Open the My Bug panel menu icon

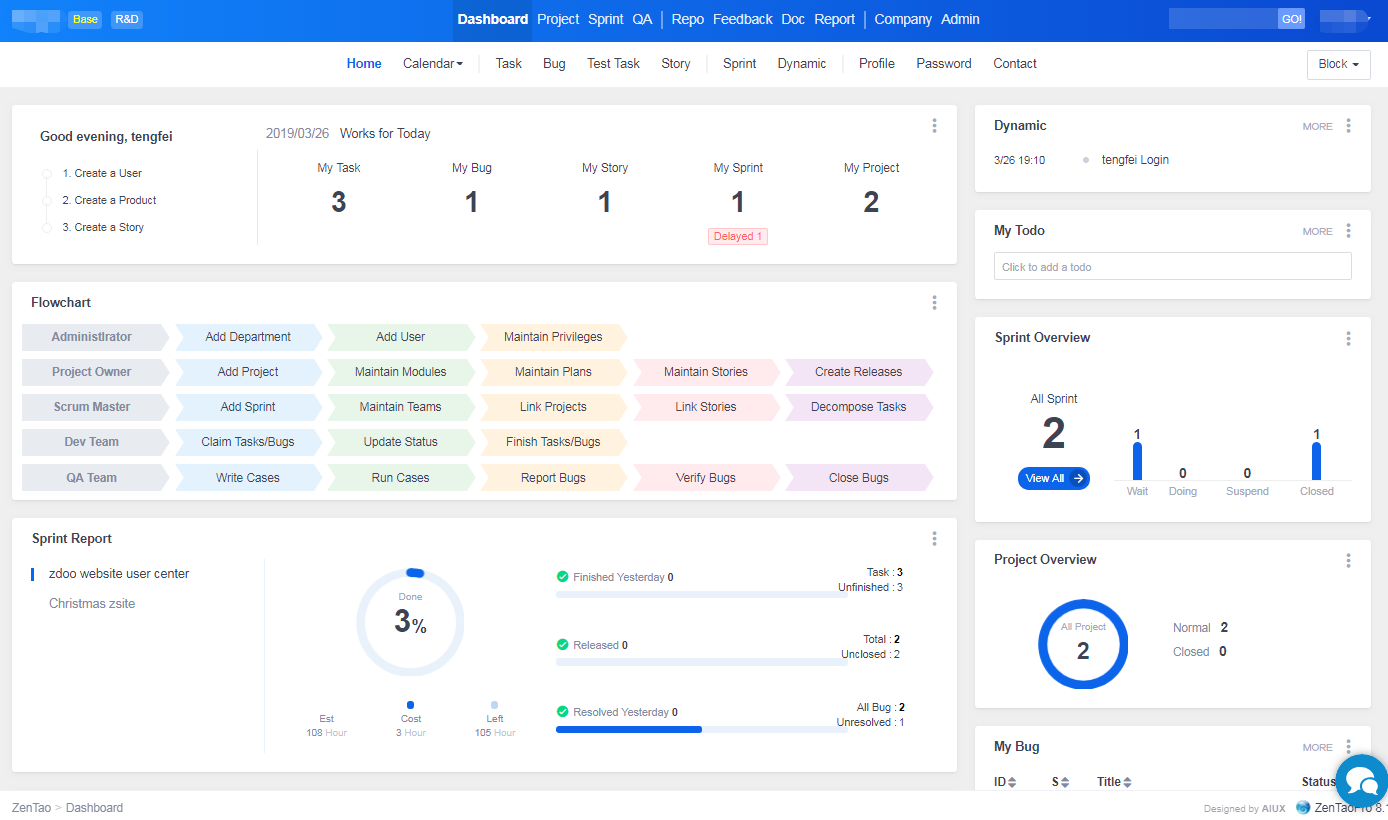(x=1348, y=747)
